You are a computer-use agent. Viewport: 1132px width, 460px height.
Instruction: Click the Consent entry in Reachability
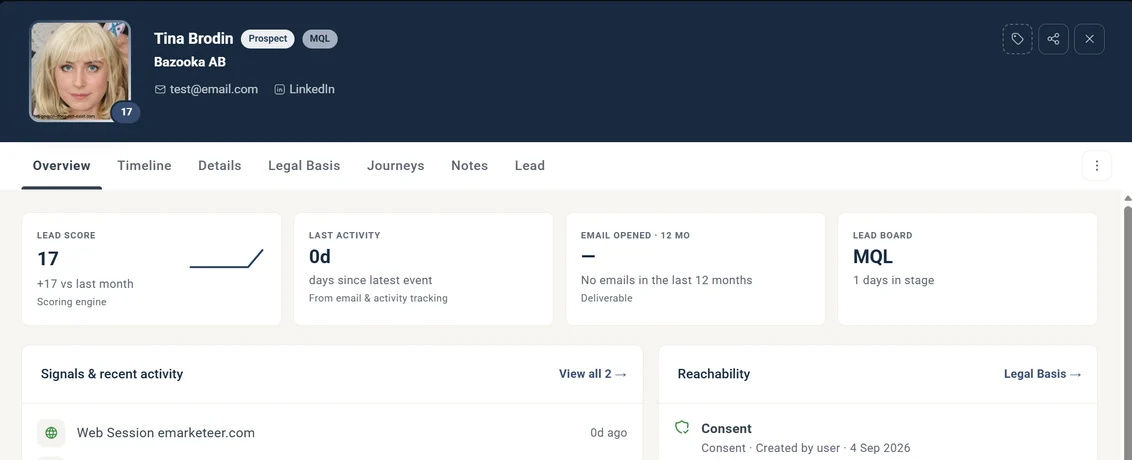tap(878, 438)
